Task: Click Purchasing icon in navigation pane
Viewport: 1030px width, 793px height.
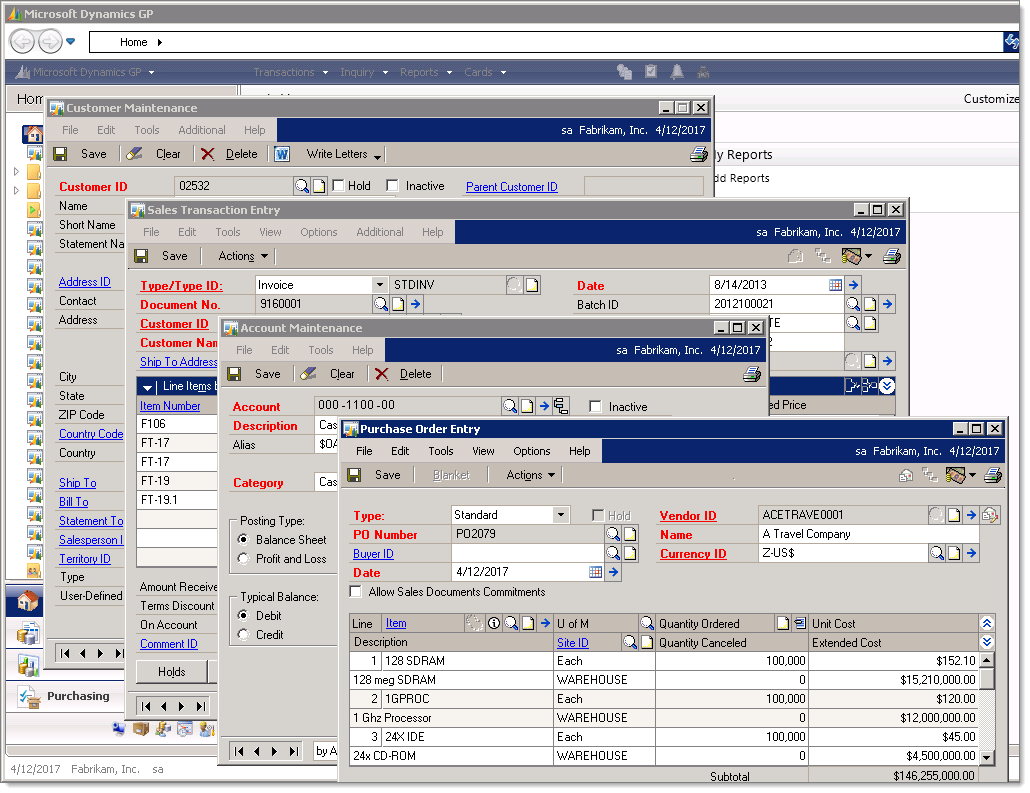Action: coord(28,696)
